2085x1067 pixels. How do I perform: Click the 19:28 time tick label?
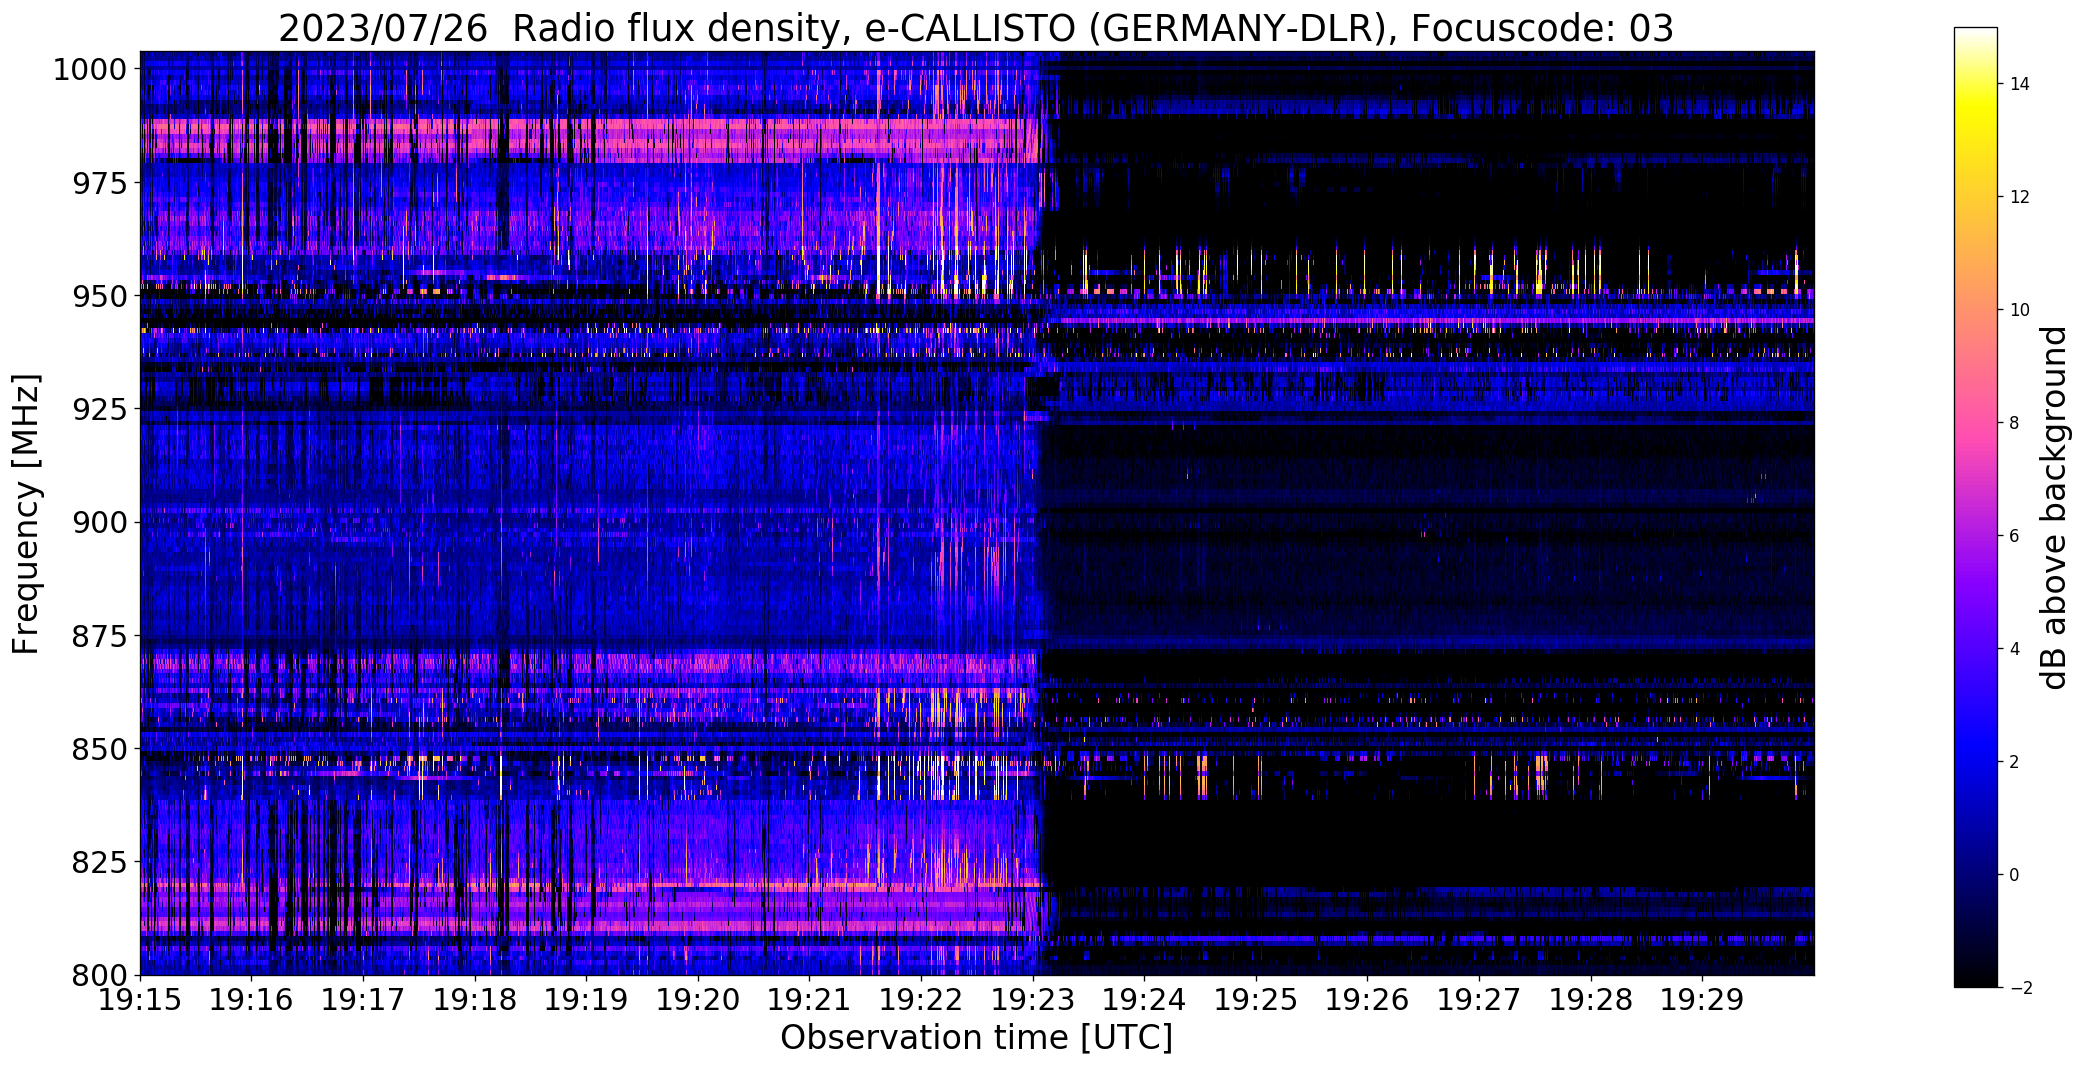click(x=1591, y=1000)
